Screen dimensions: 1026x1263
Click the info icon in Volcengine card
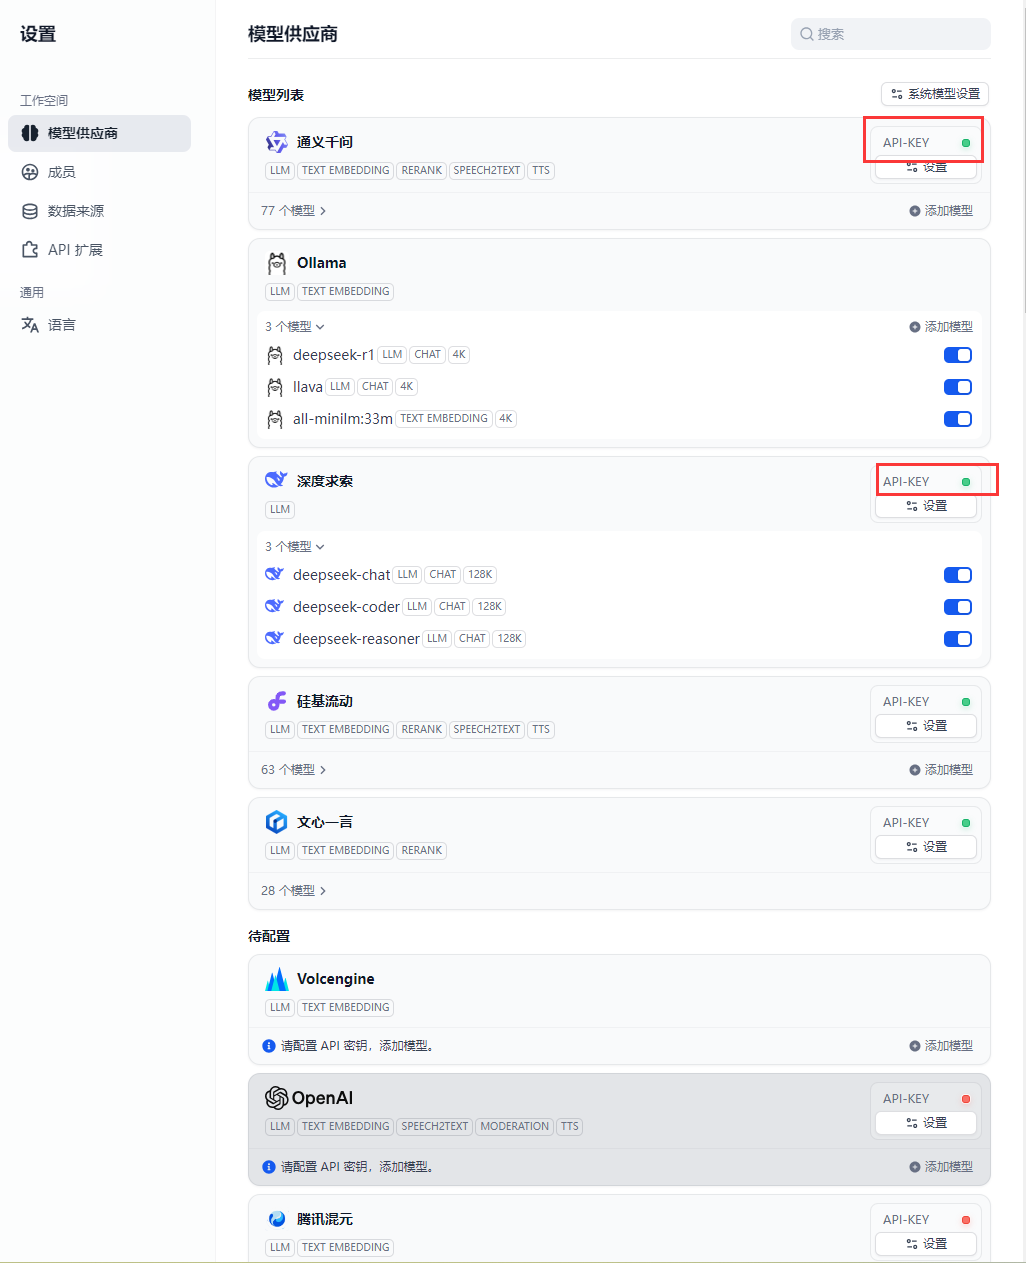coord(269,1046)
